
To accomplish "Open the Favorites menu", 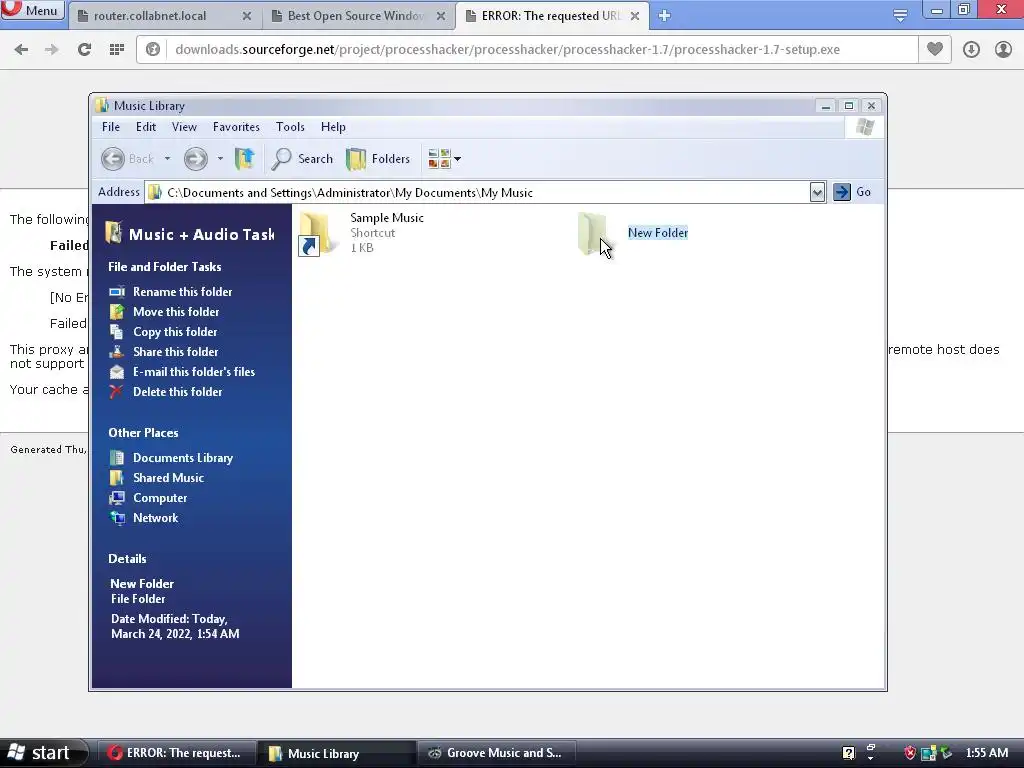I will (x=236, y=127).
